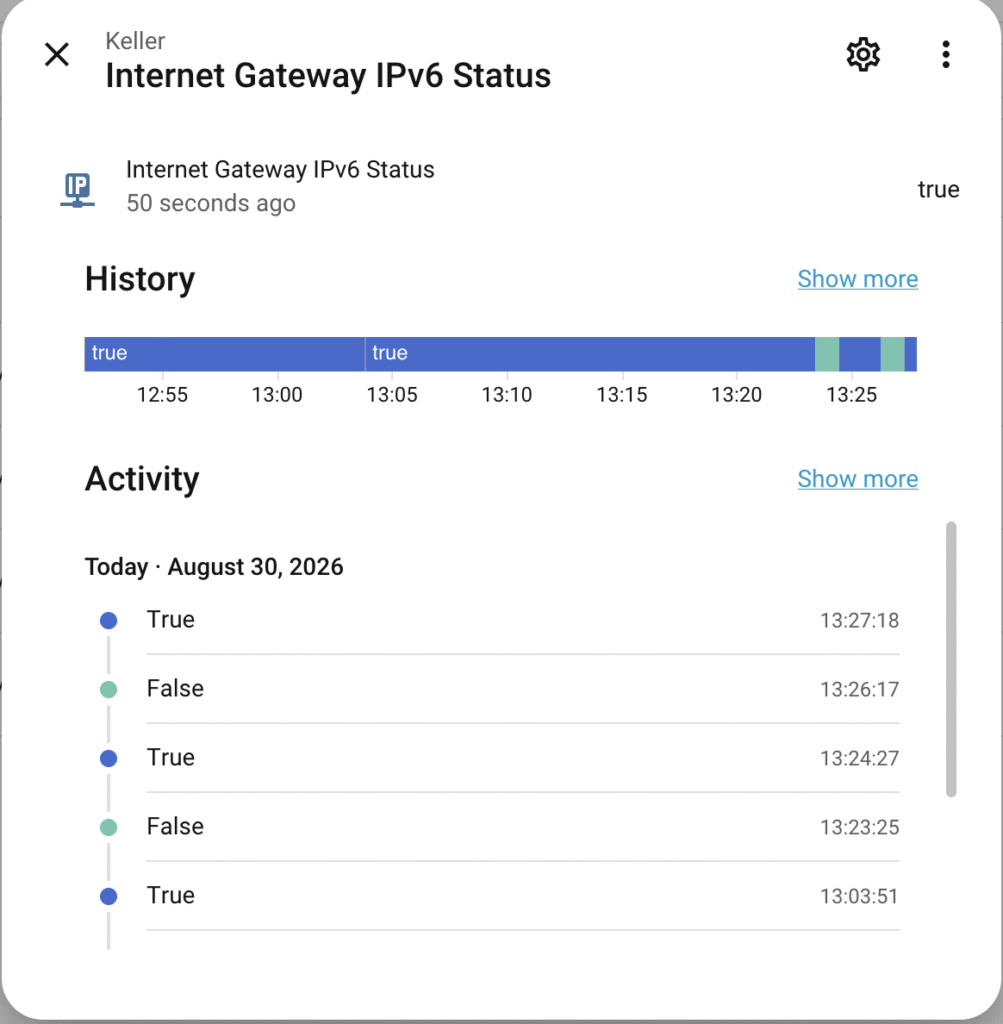Click green dot beside 13:26:17 entry
This screenshot has height=1024, width=1003.
click(108, 690)
